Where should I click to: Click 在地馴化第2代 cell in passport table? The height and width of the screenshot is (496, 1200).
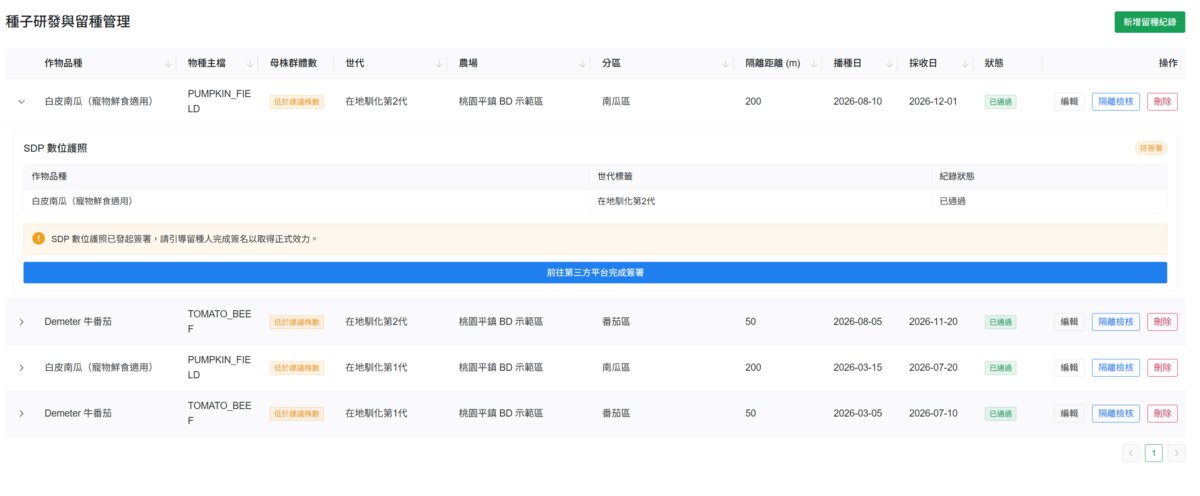pos(626,201)
